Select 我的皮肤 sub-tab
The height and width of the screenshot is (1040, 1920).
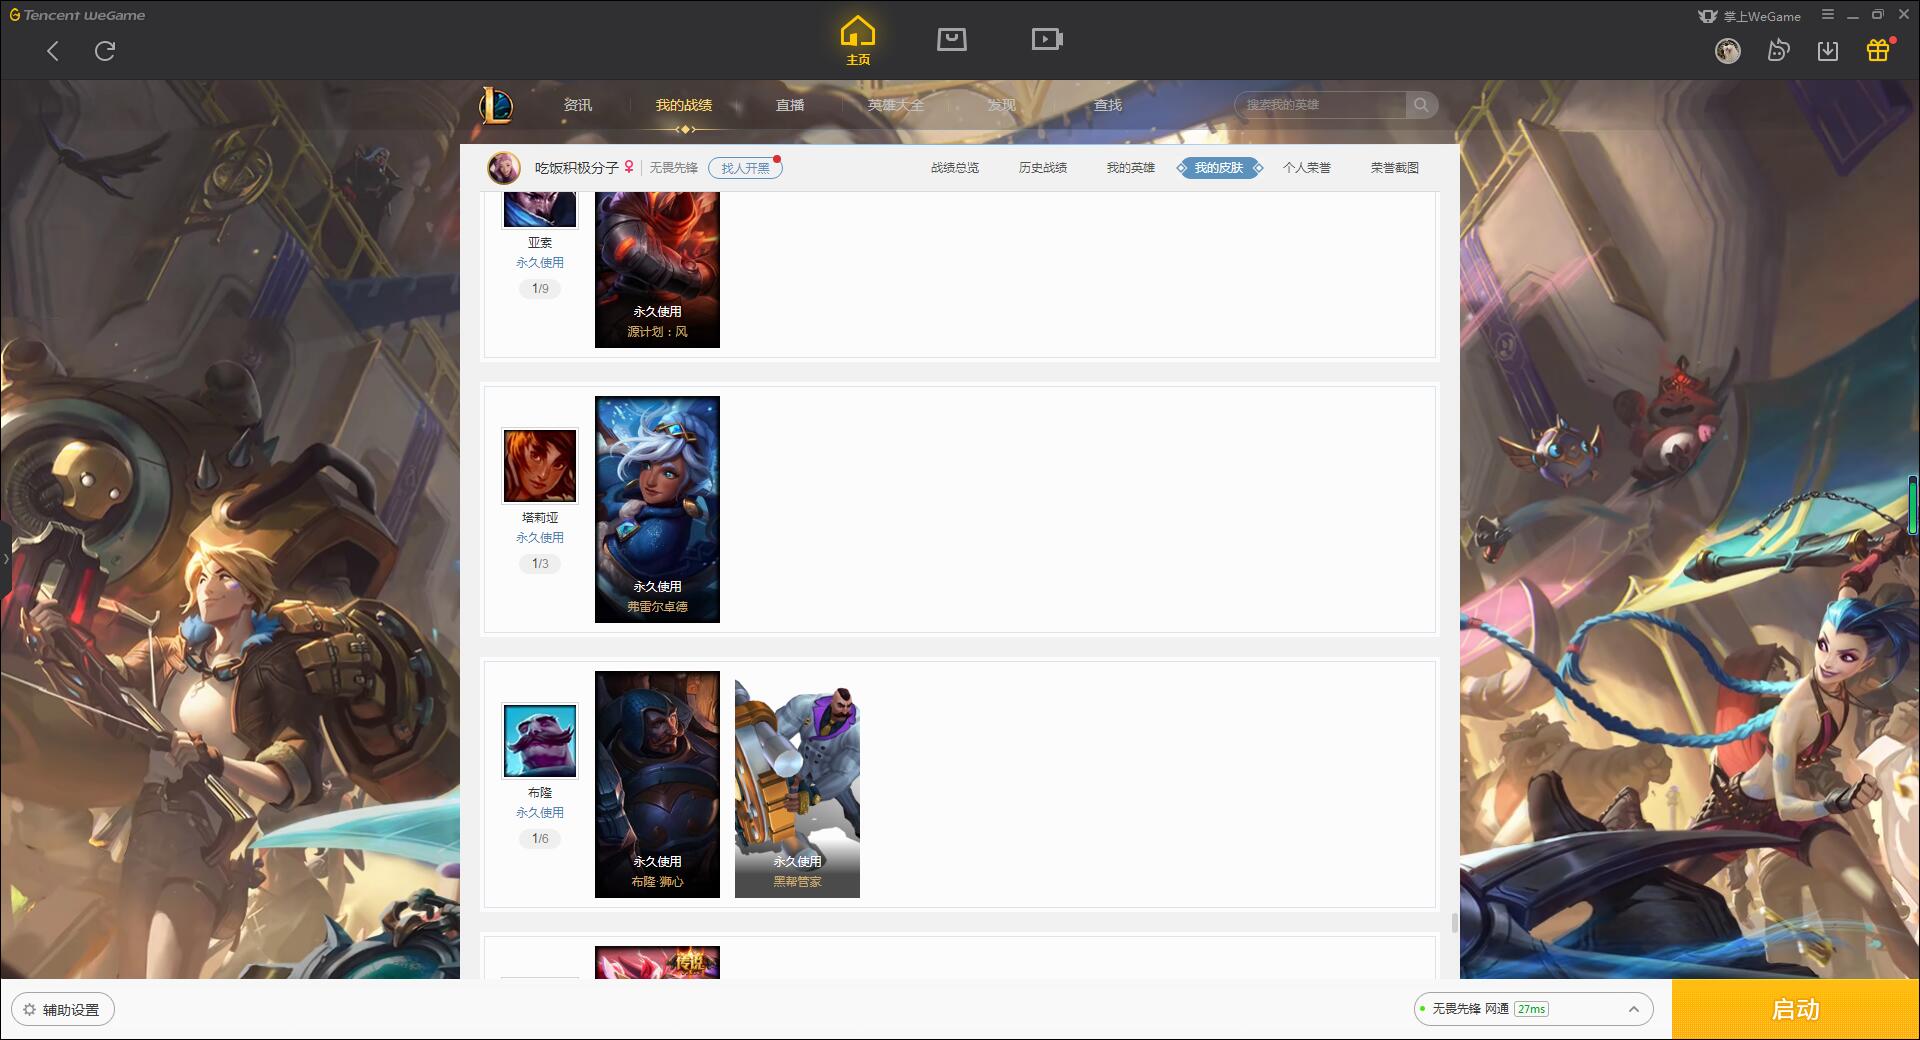tap(1219, 168)
